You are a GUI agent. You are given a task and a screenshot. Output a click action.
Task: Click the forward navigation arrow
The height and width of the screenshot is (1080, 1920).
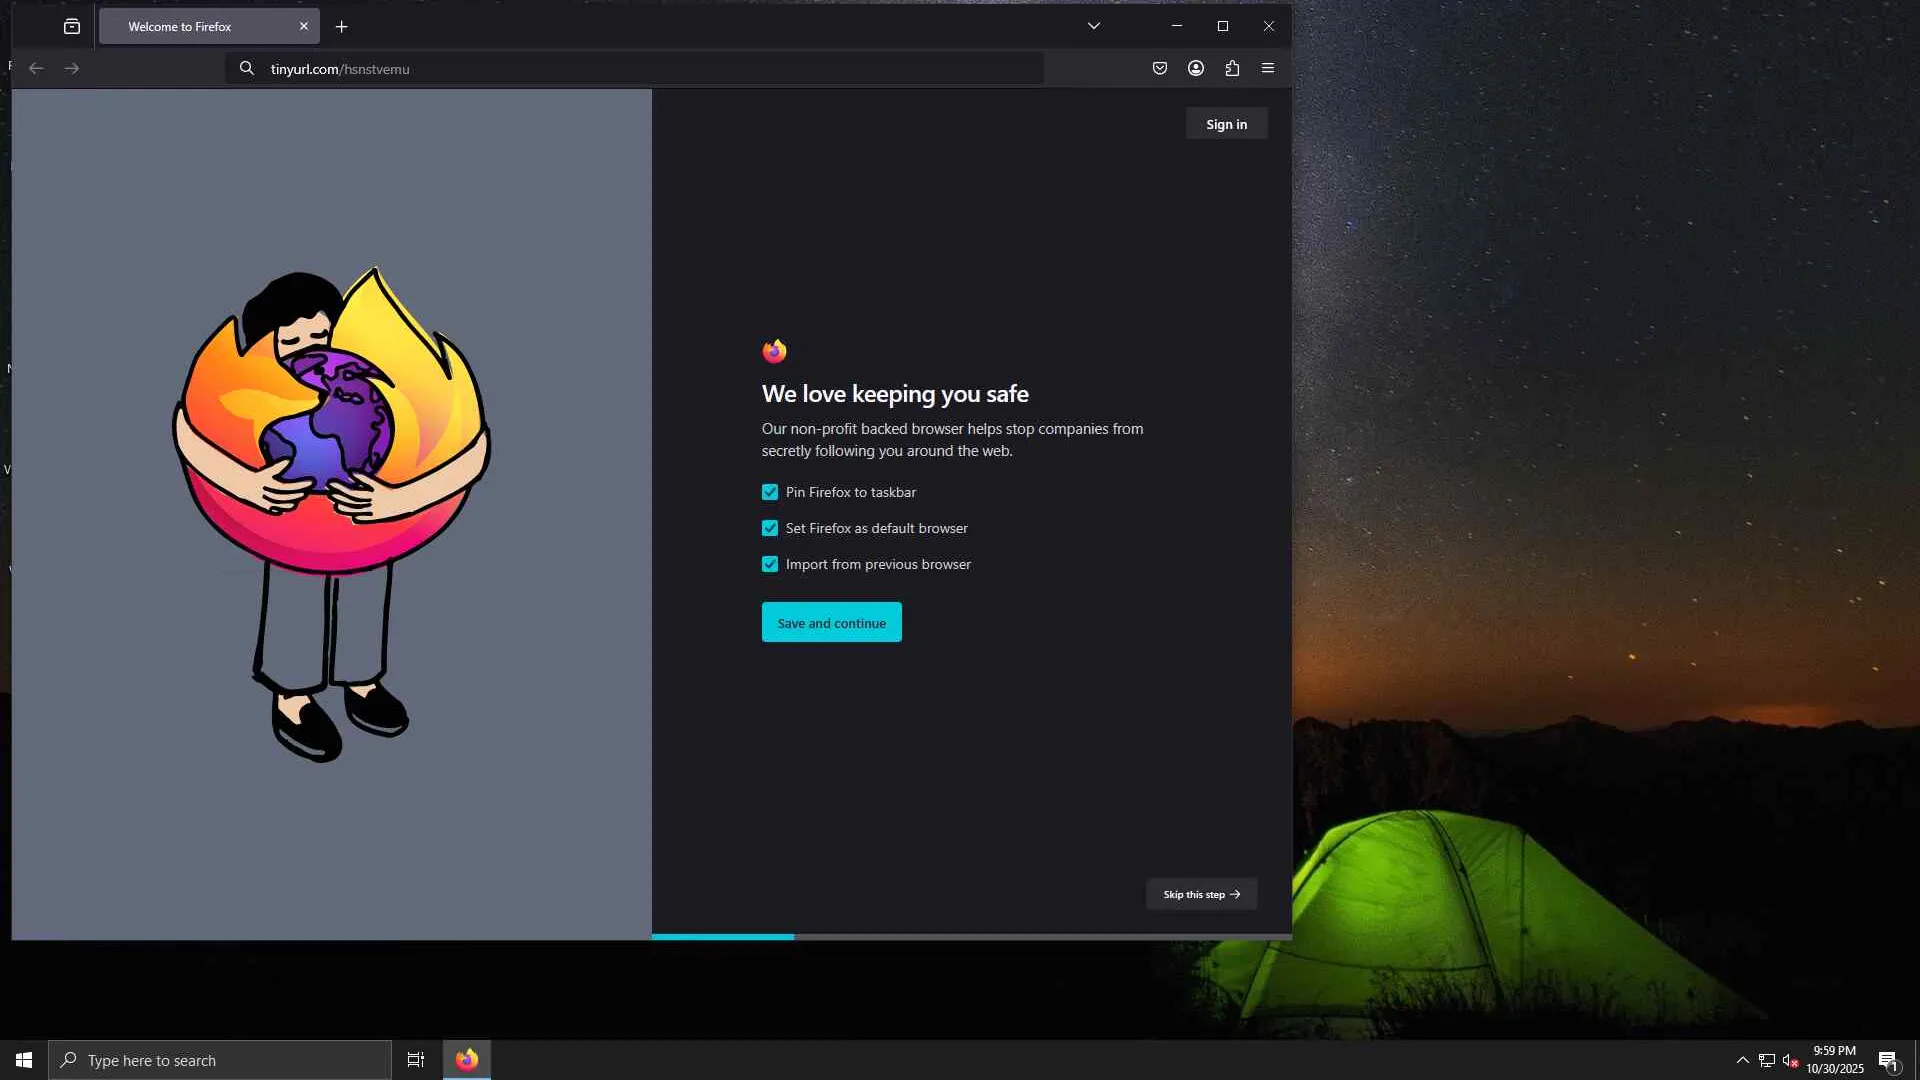72,68
